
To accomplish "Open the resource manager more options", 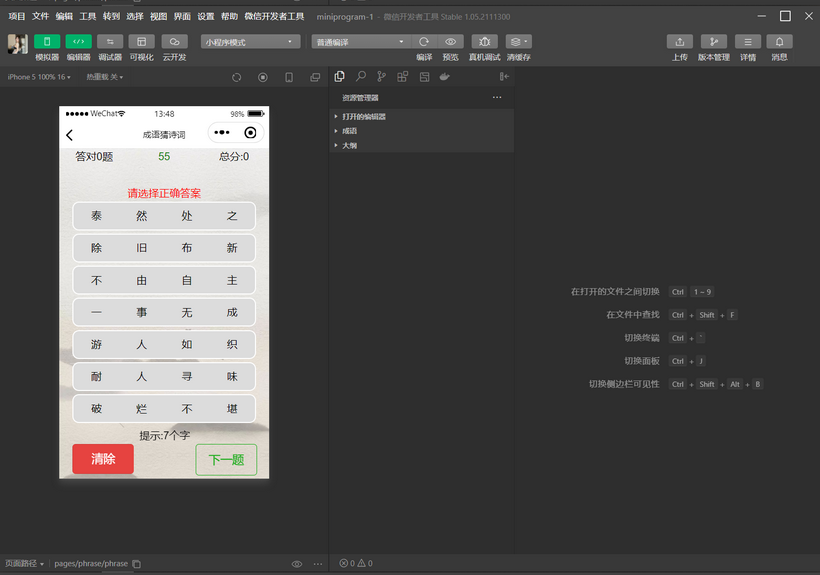I will [497, 97].
